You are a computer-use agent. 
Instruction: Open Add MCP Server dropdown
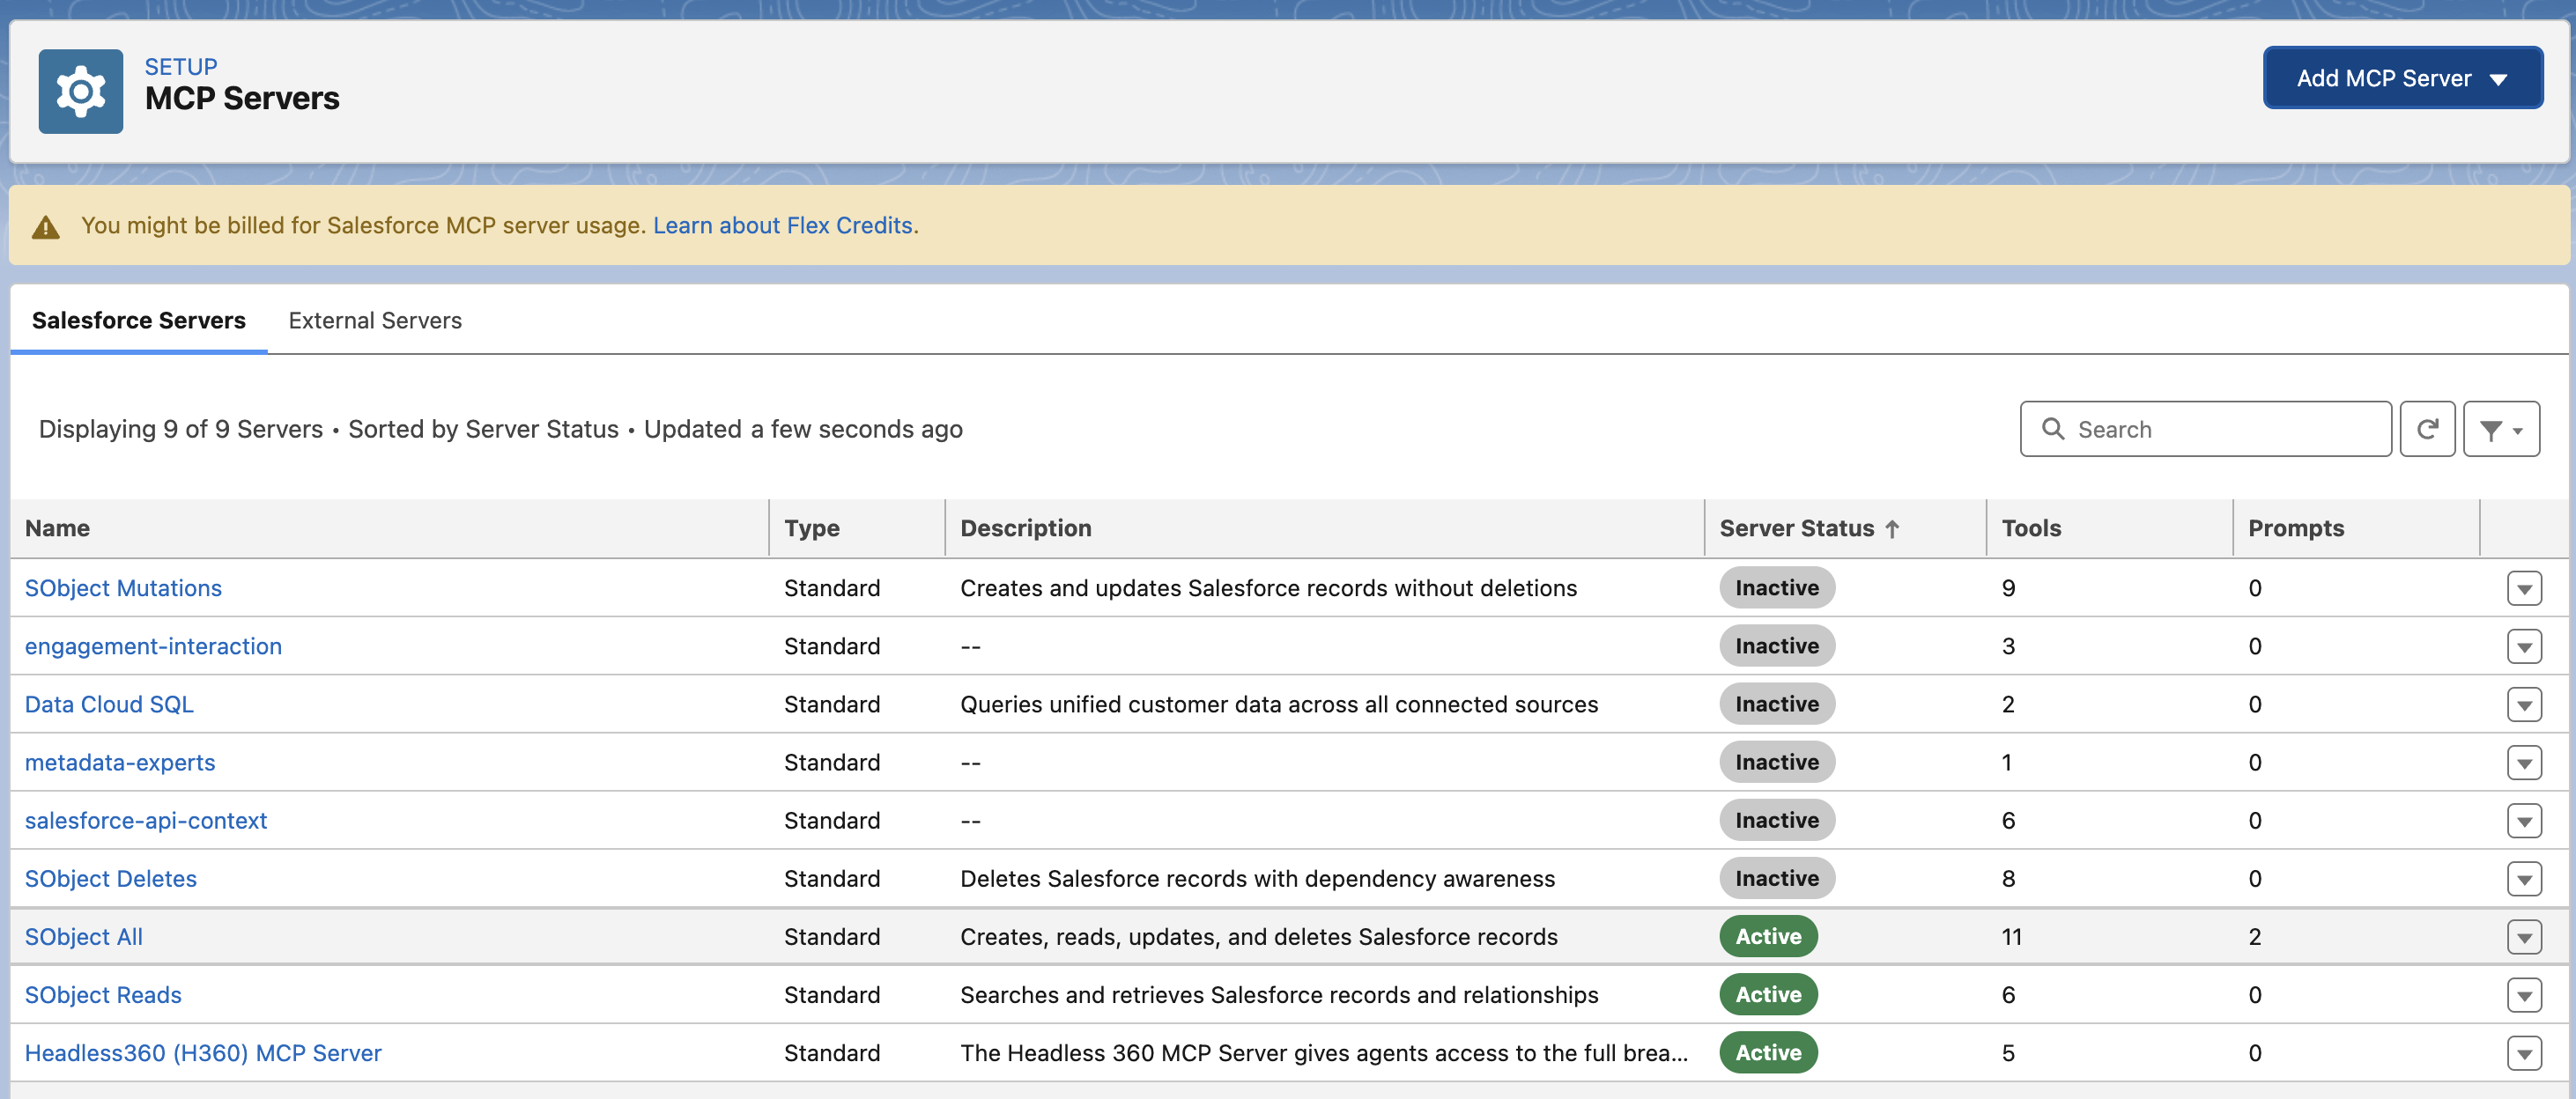[2402, 78]
